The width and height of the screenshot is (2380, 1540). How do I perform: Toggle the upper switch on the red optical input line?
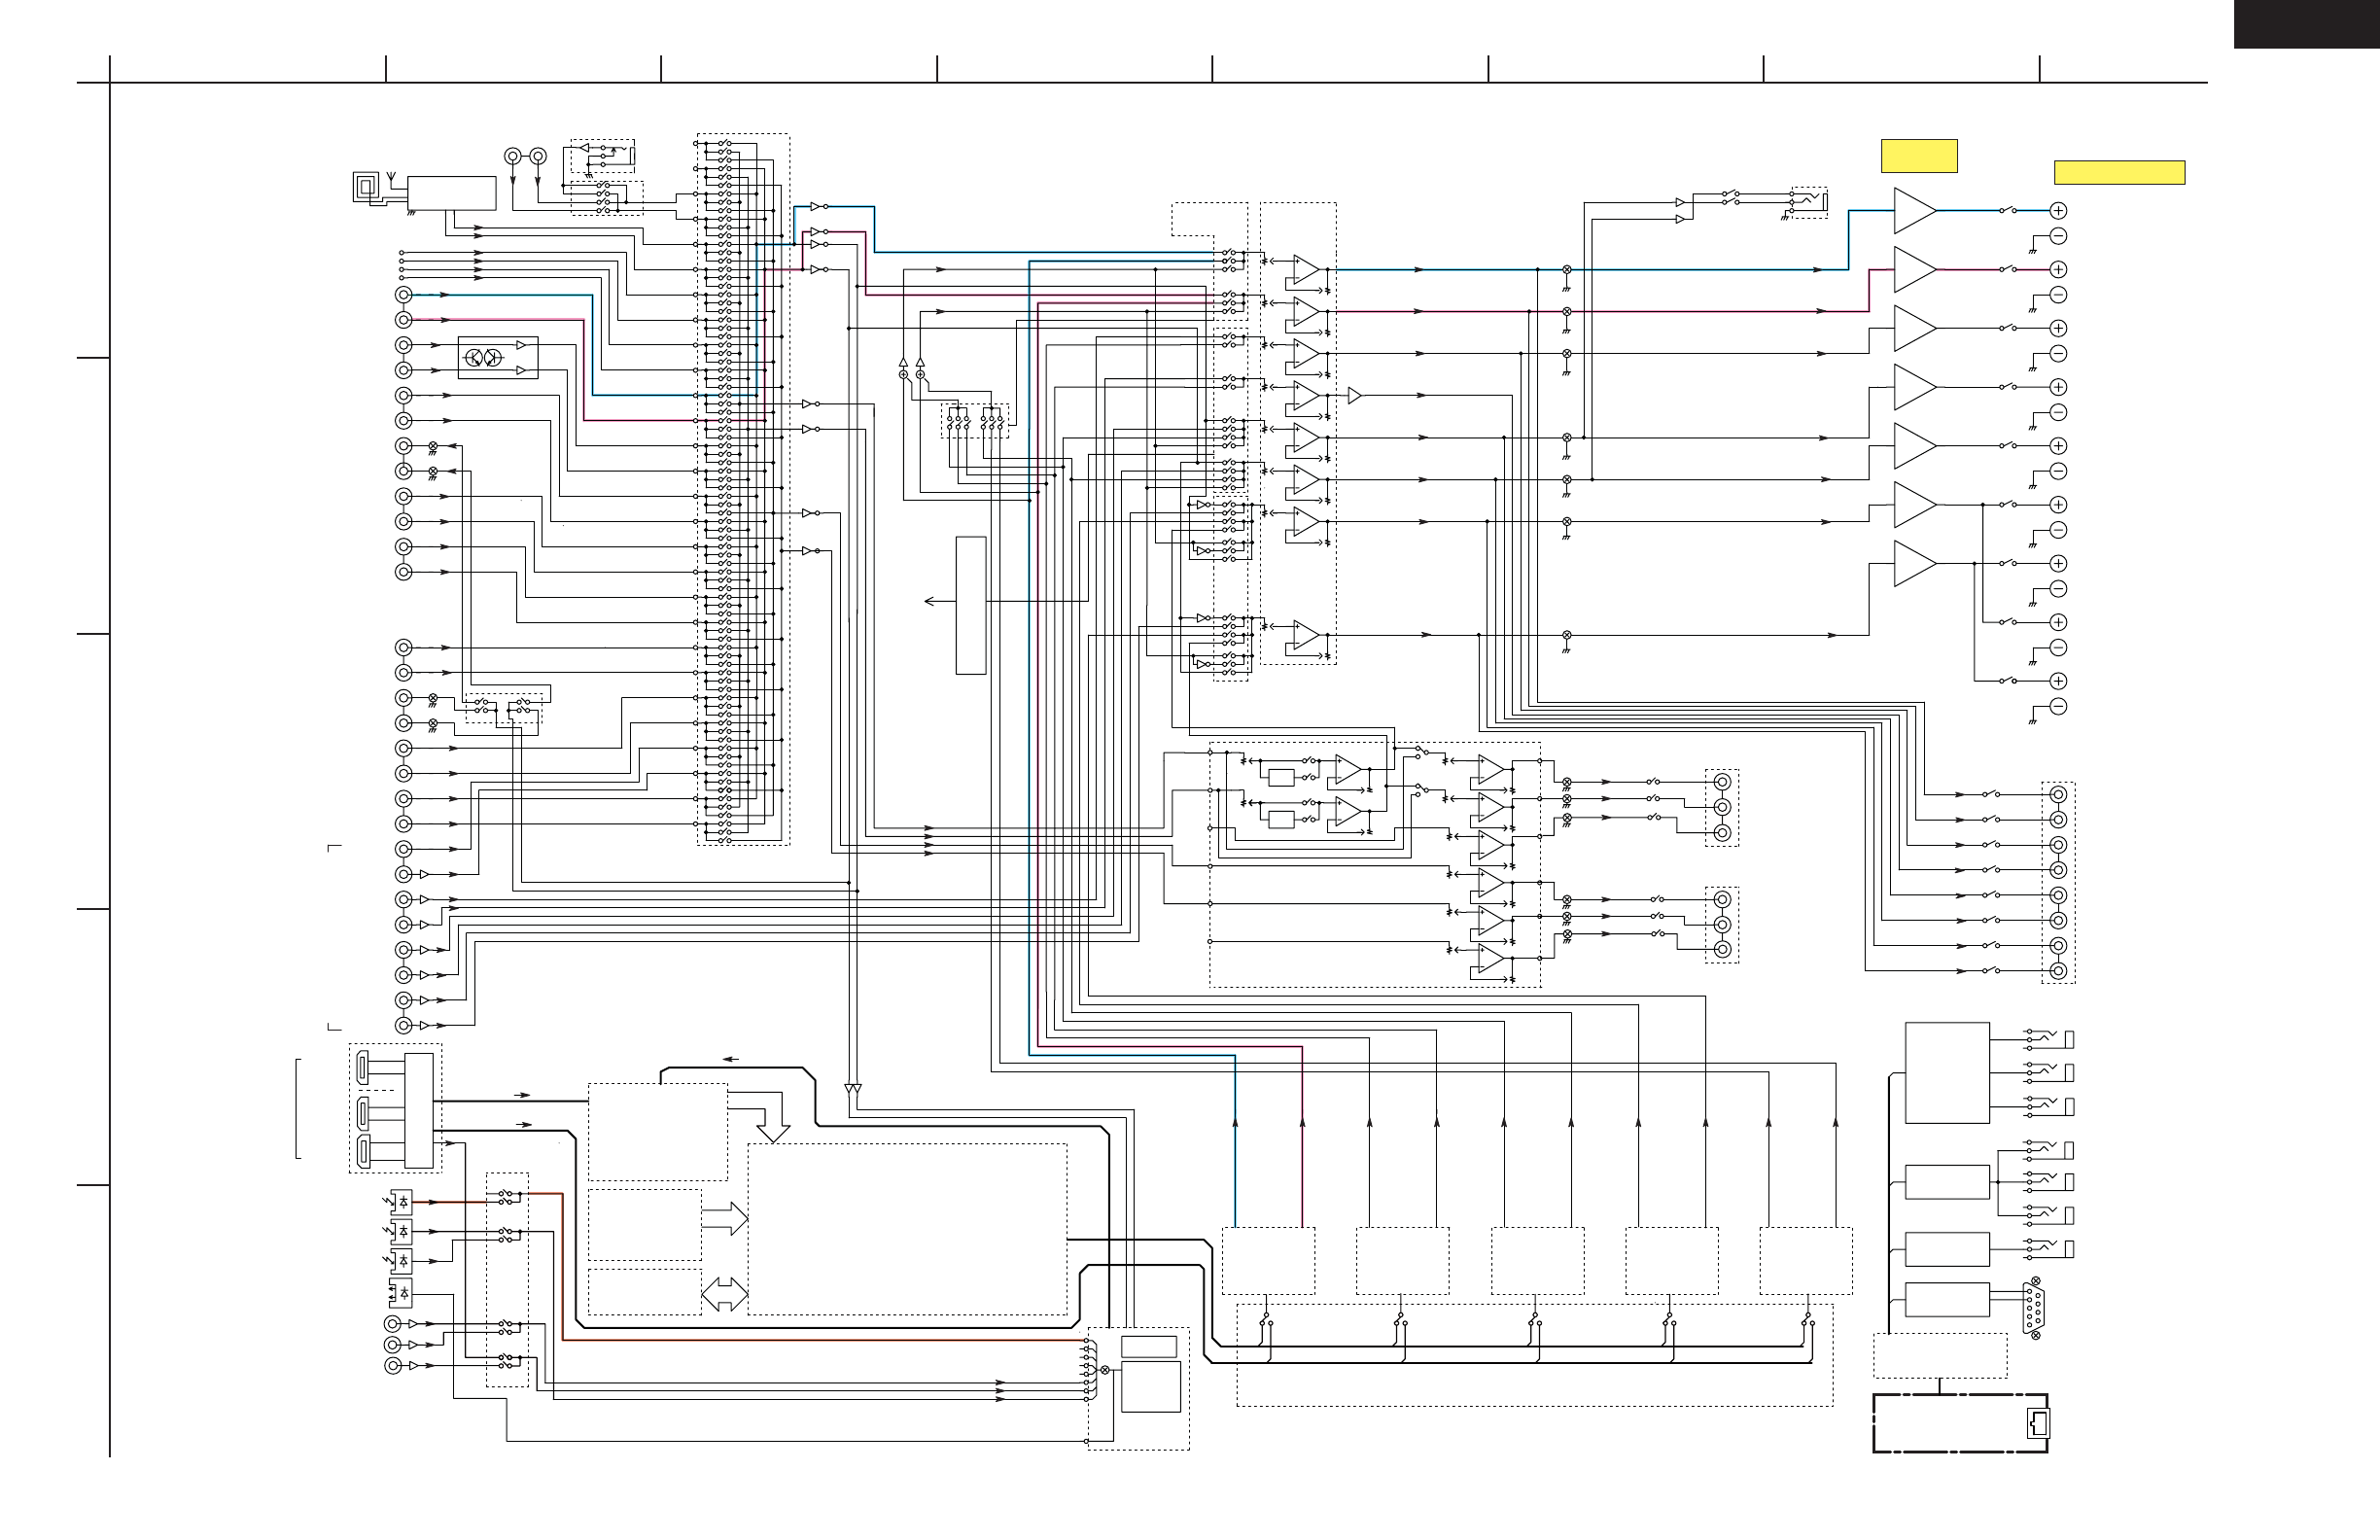[507, 1194]
